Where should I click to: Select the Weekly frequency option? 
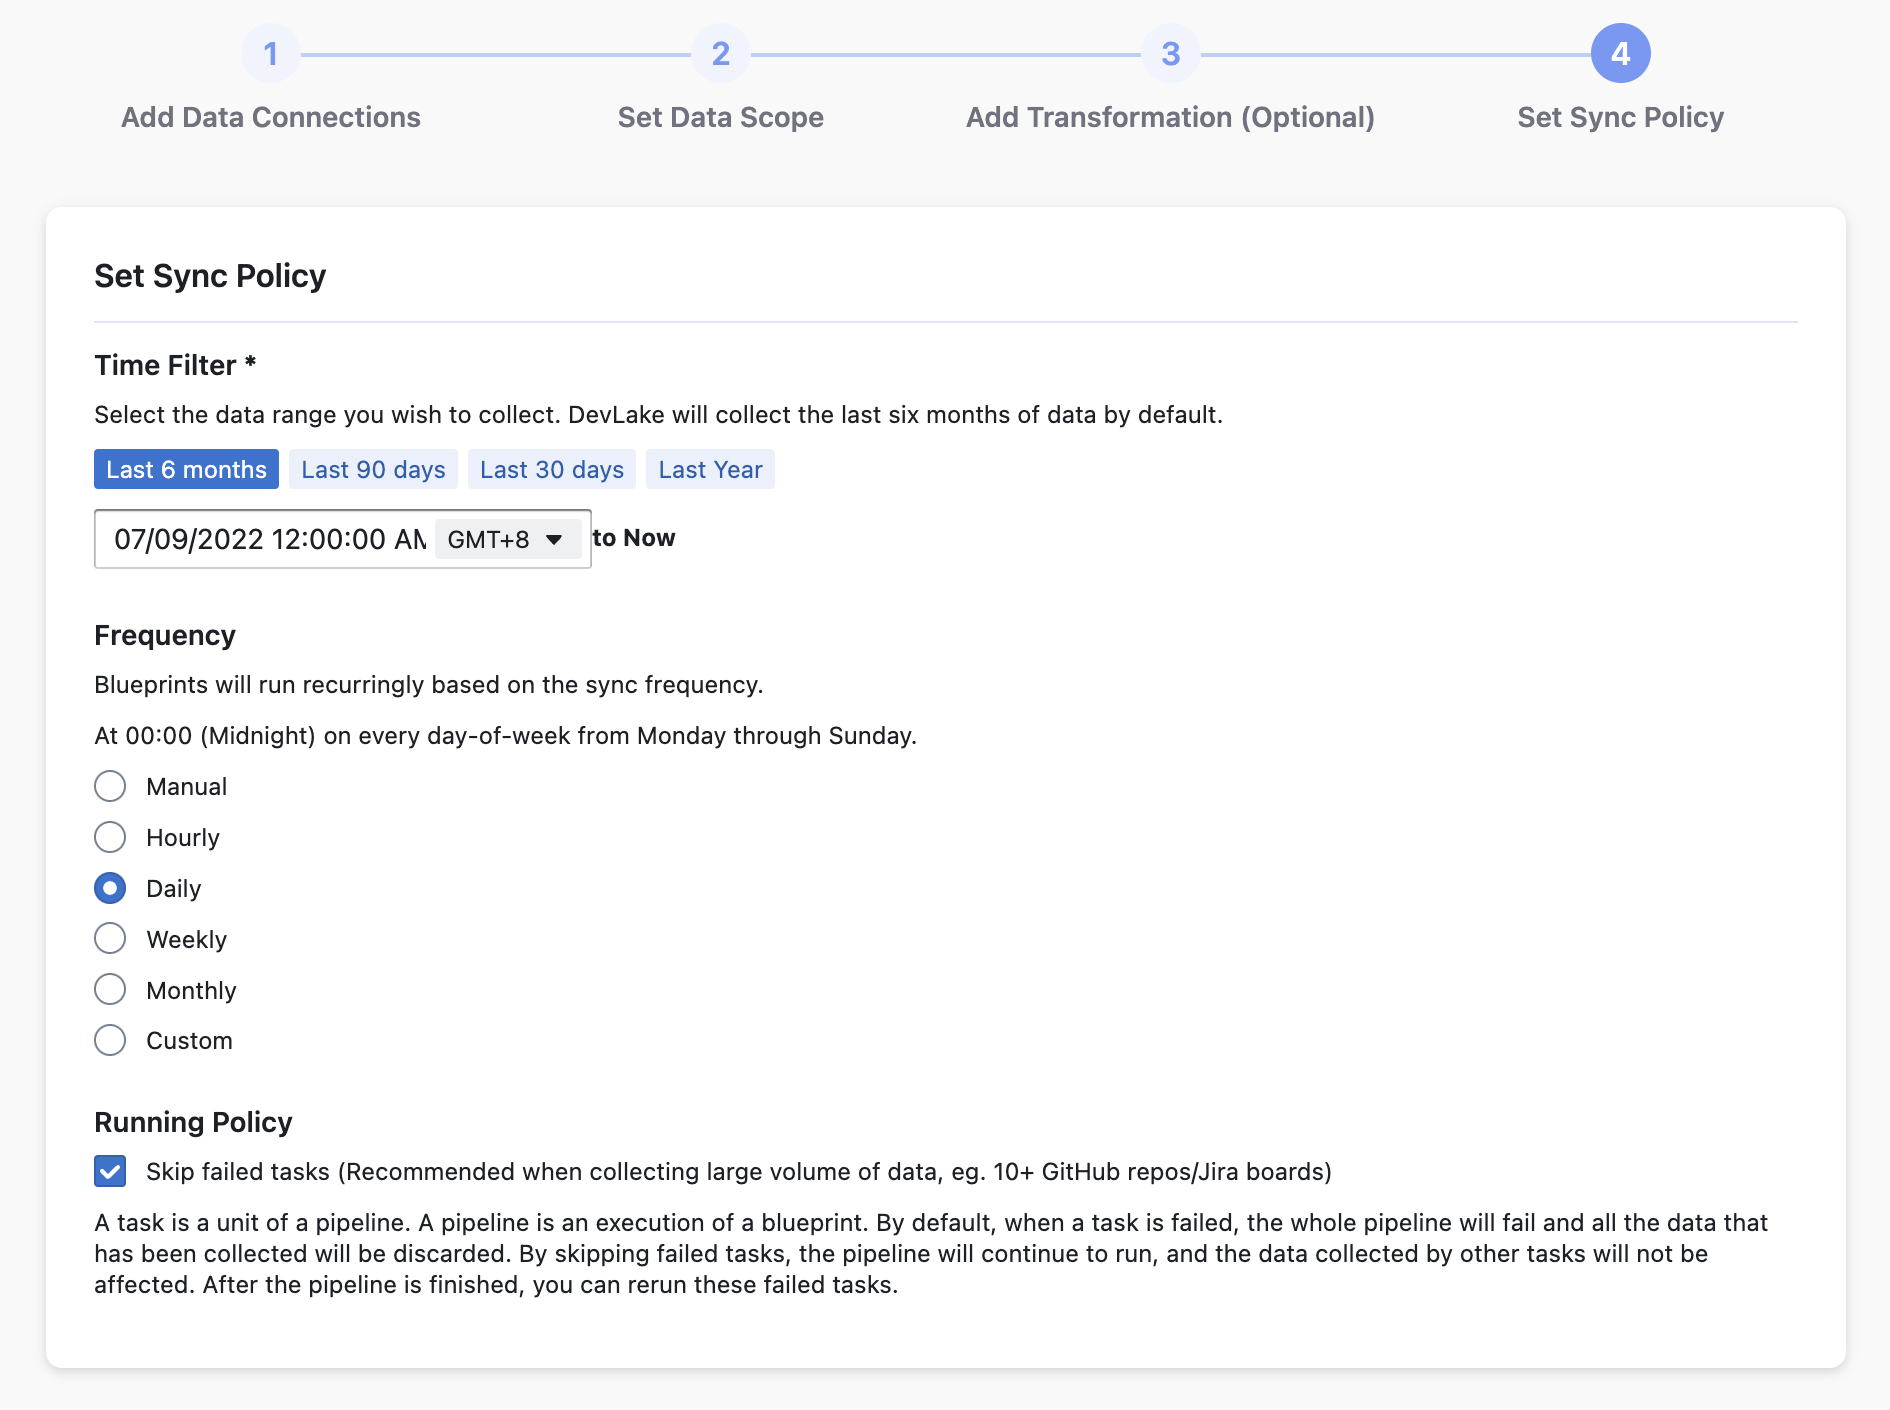point(110,939)
